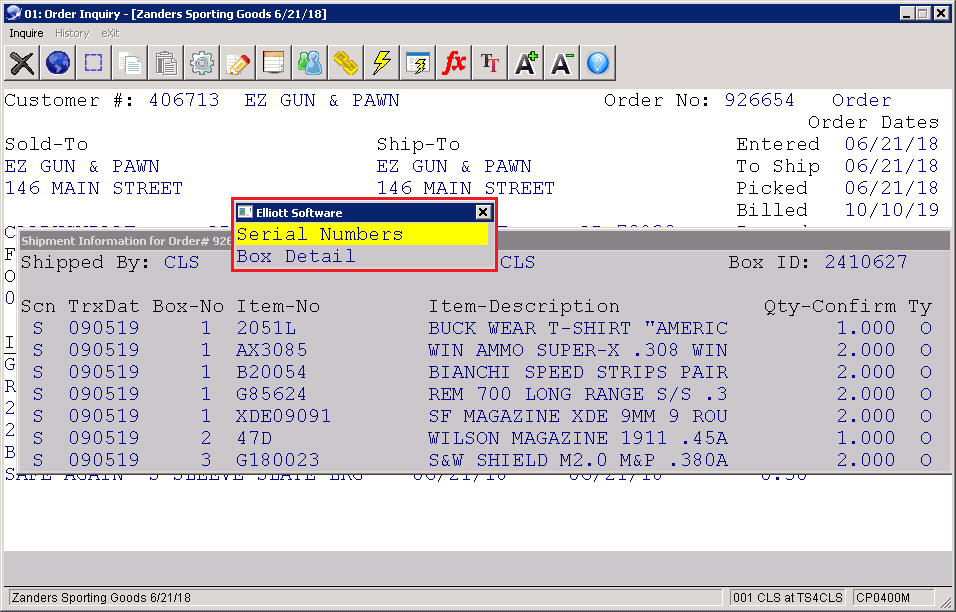Activate the dotted-square select area tool
The height and width of the screenshot is (612, 956).
[x=94, y=63]
